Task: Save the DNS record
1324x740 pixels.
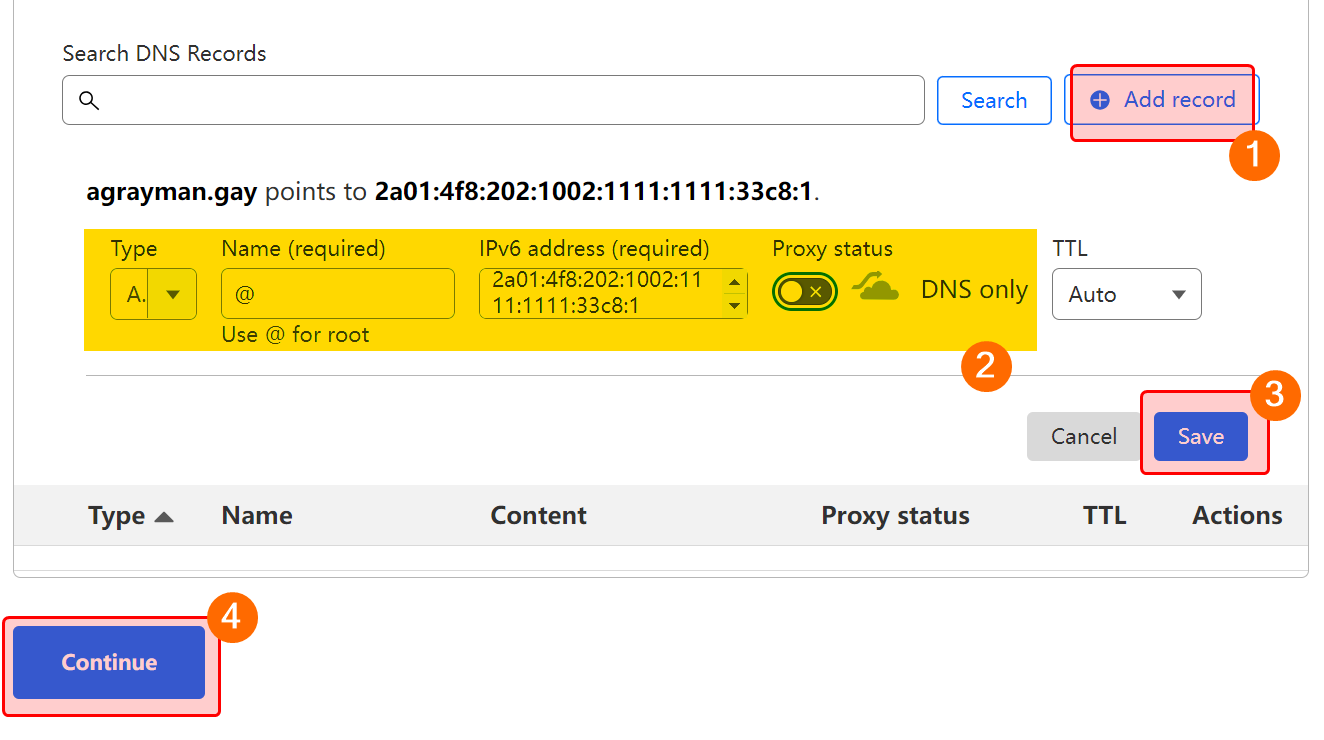Action: pos(1200,436)
